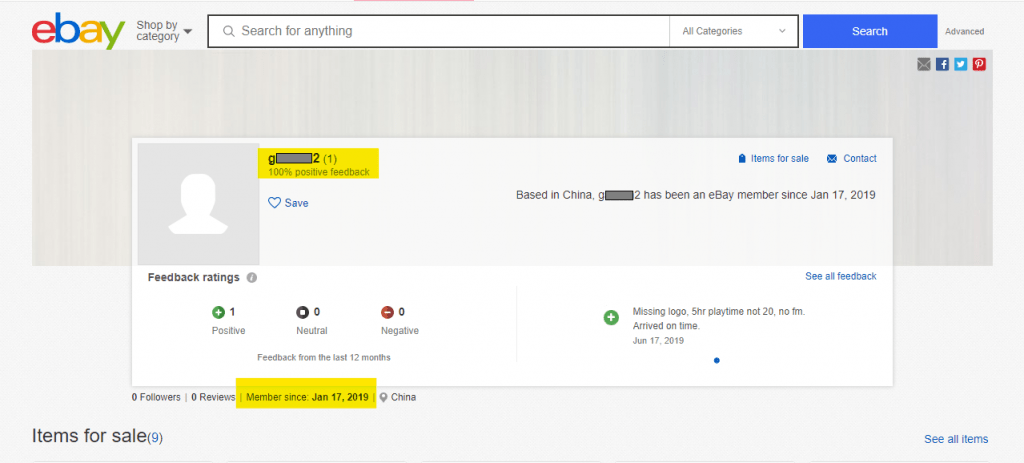Click the email share icon

(x=923, y=64)
